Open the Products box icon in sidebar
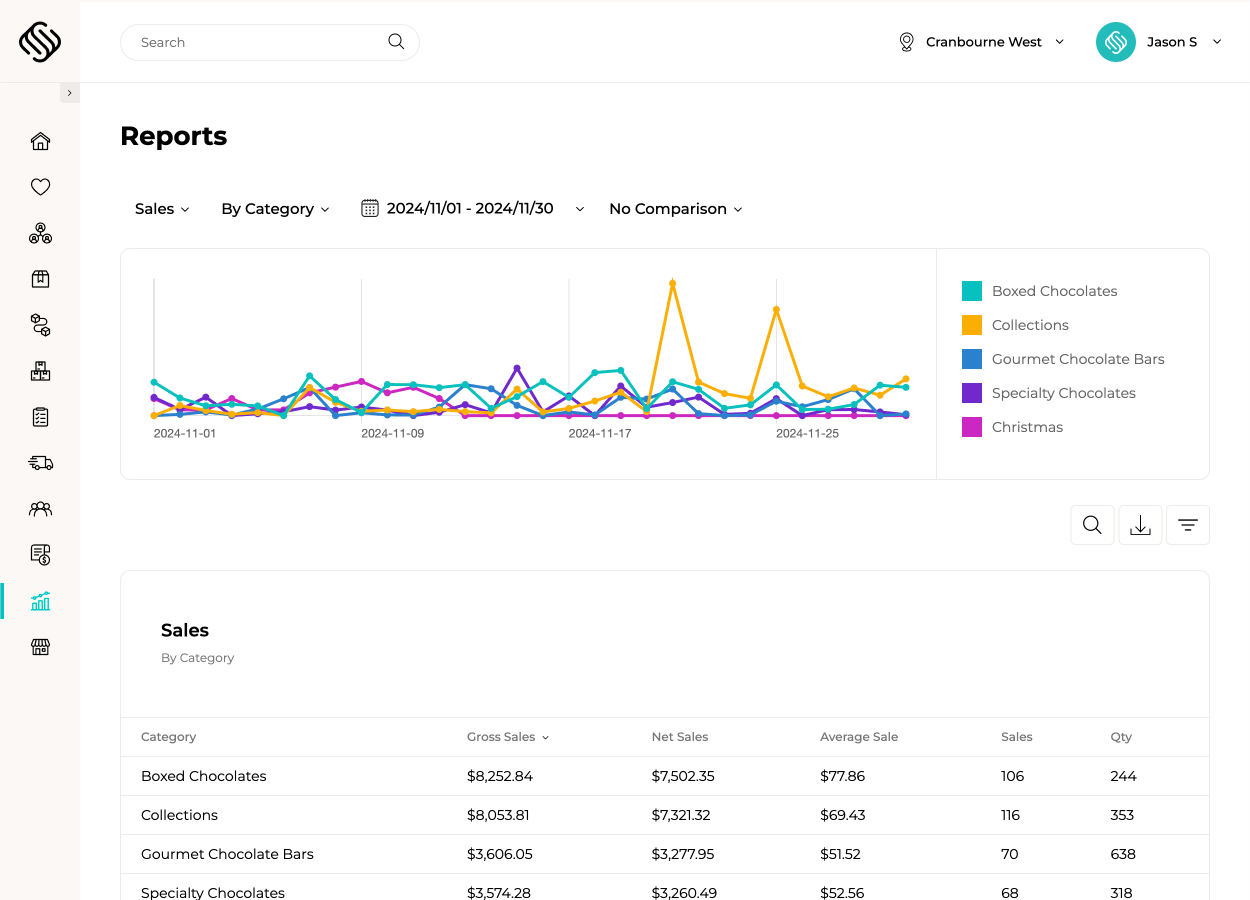Image resolution: width=1250 pixels, height=900 pixels. point(40,279)
